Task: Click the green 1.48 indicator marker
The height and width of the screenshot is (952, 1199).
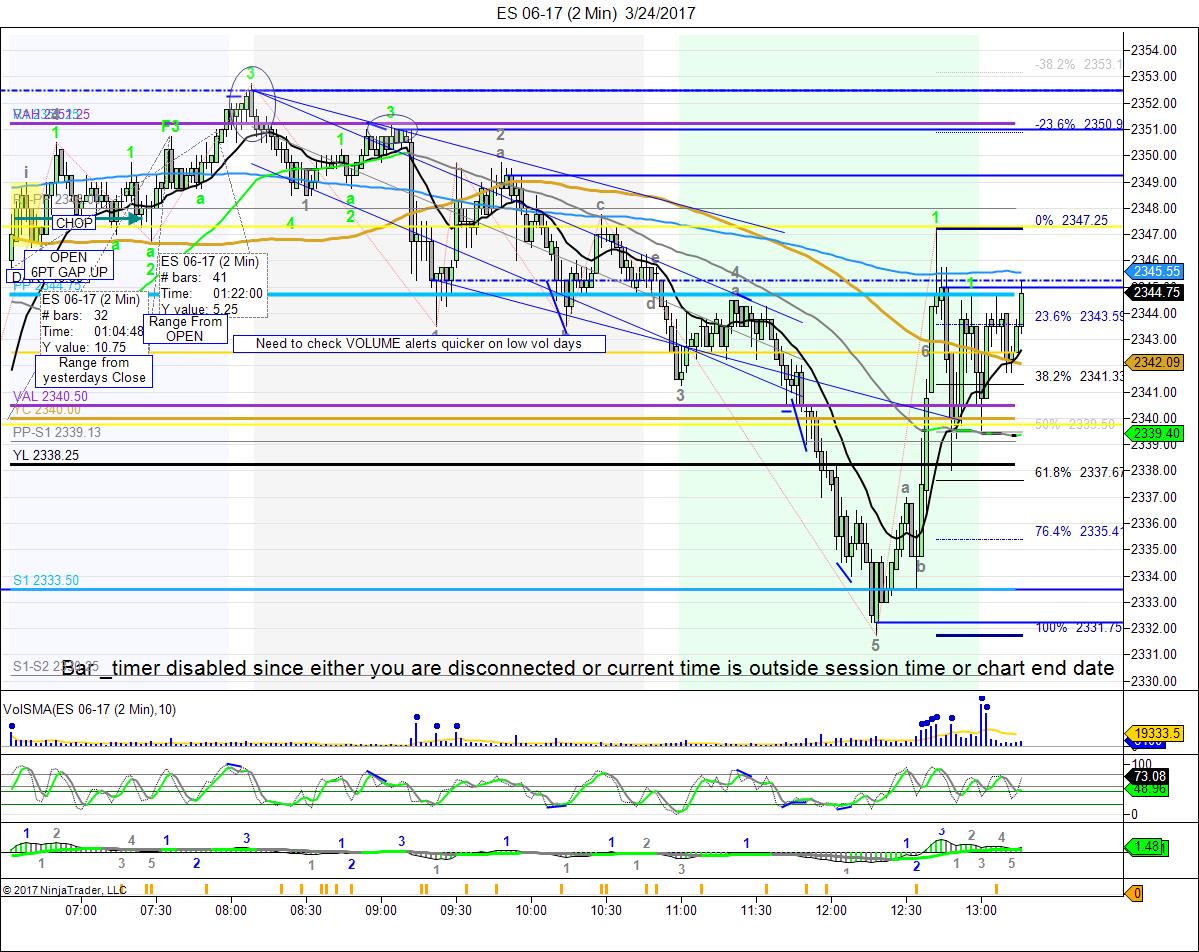Action: coord(1147,846)
